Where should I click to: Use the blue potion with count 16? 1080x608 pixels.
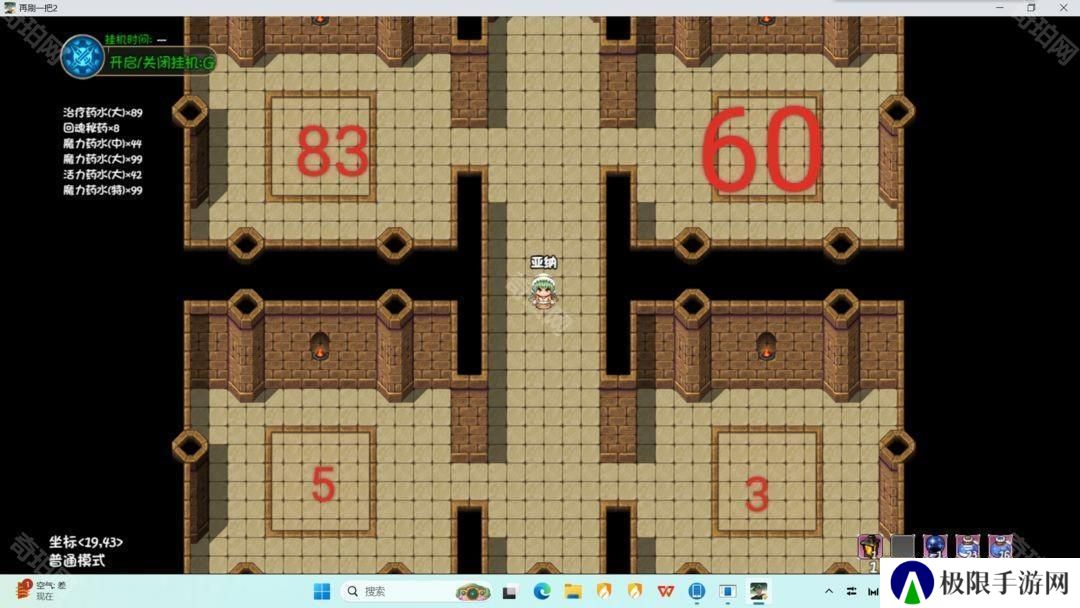1000,546
